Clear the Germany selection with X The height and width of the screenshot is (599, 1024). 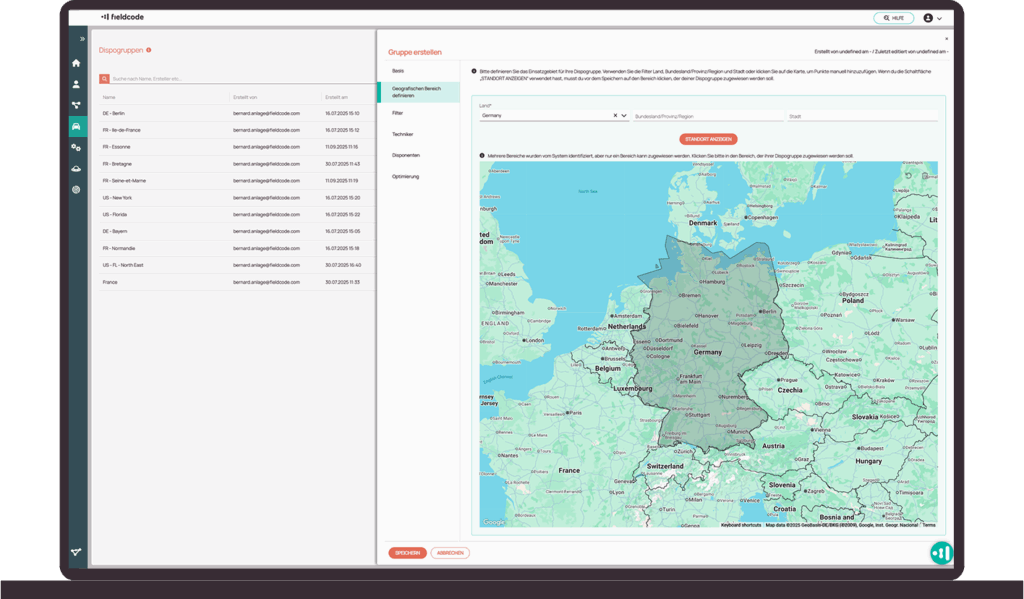(615, 116)
